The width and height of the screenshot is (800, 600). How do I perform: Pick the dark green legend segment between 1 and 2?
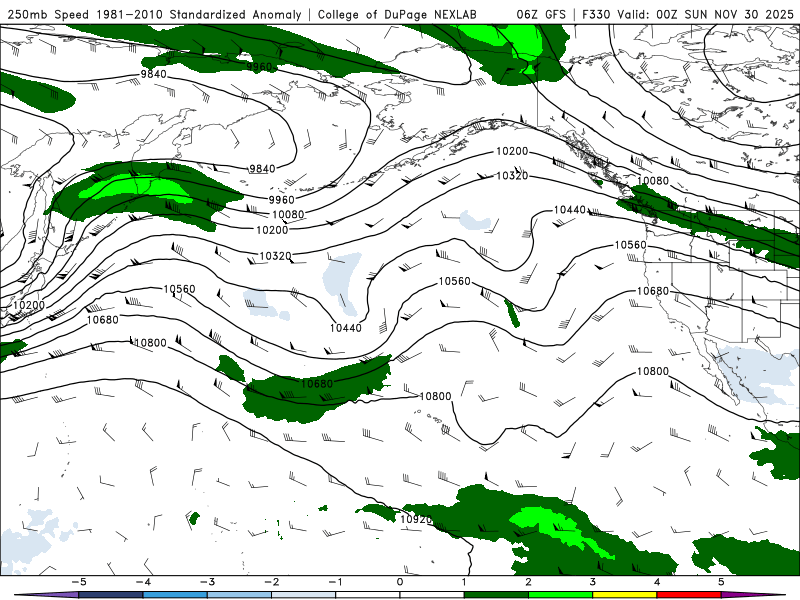pos(496,595)
